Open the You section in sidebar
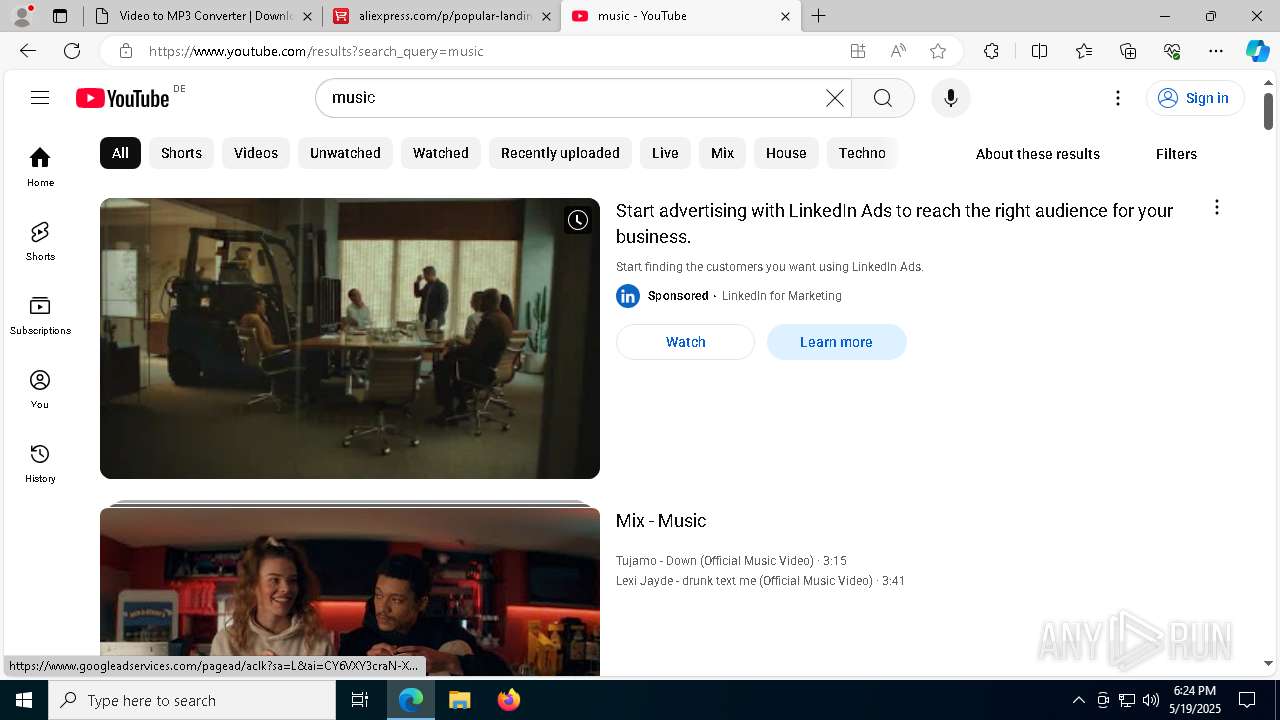 [40, 389]
